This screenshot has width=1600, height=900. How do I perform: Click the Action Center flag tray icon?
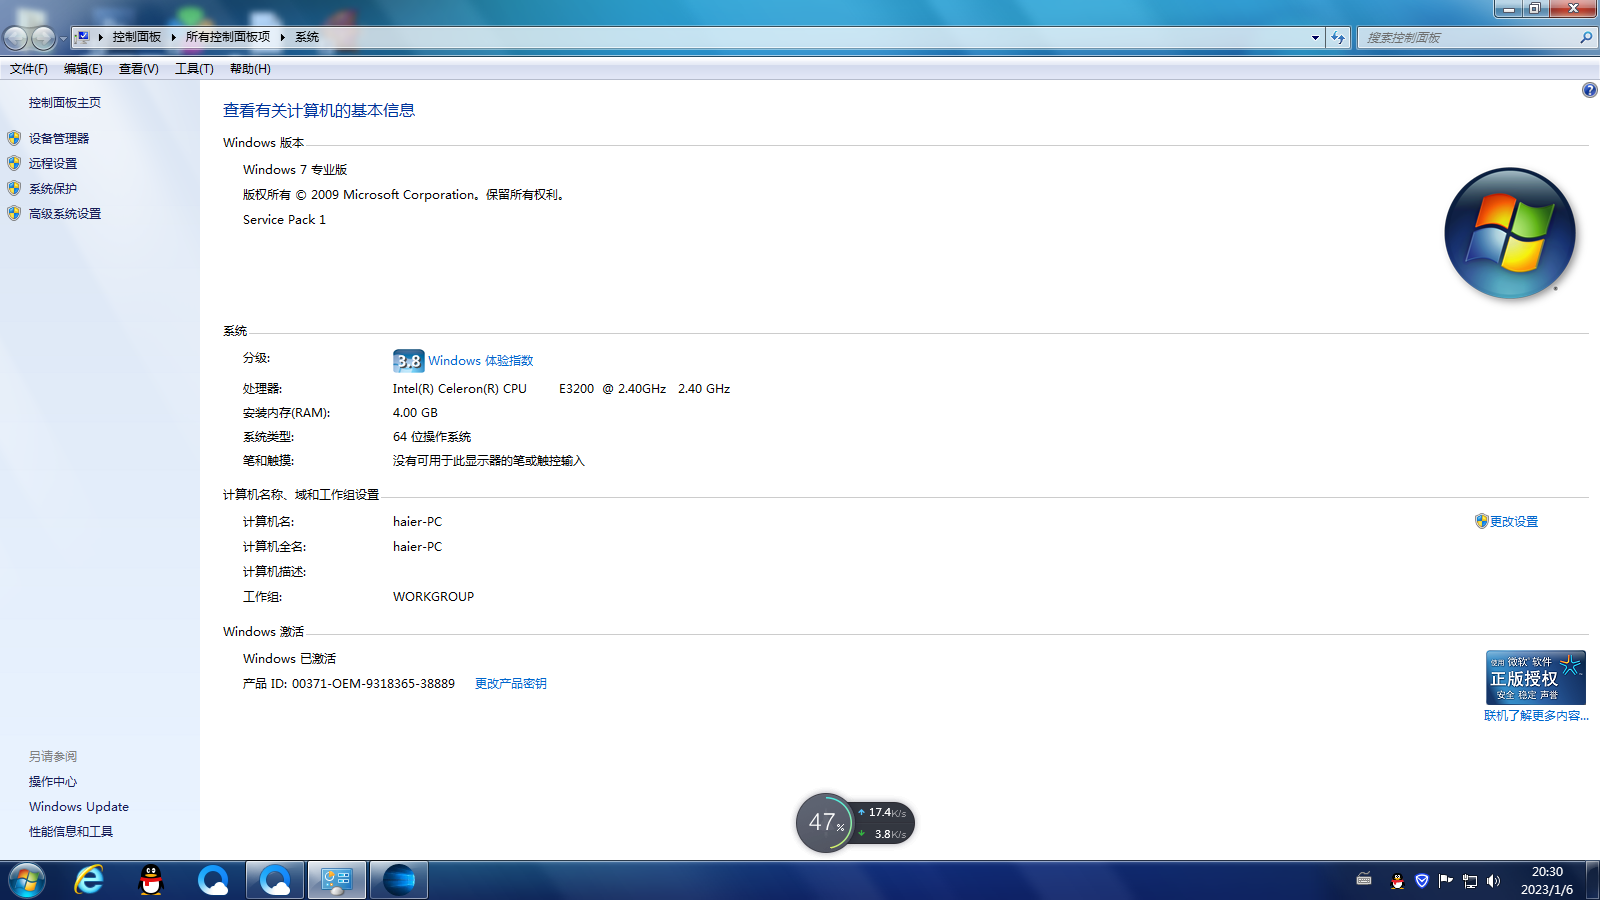[x=1445, y=881]
